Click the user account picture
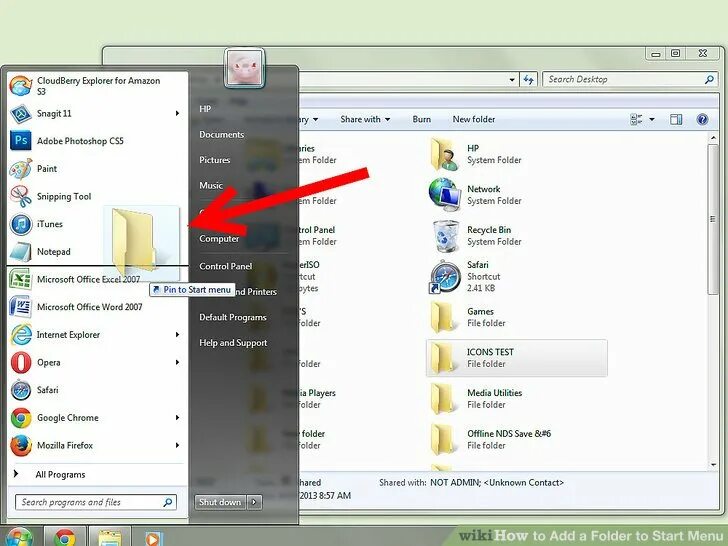 (245, 68)
